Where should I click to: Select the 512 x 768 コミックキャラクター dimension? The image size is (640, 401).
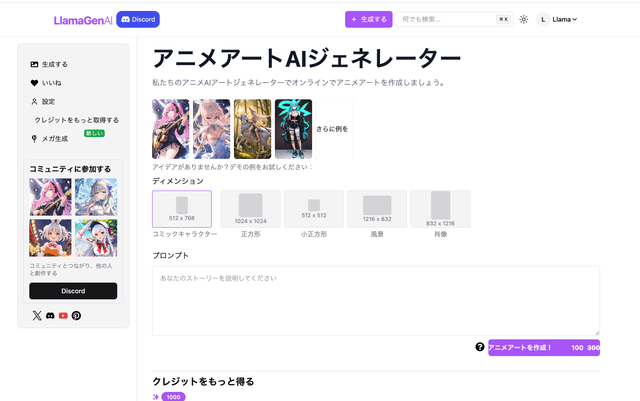tap(182, 209)
